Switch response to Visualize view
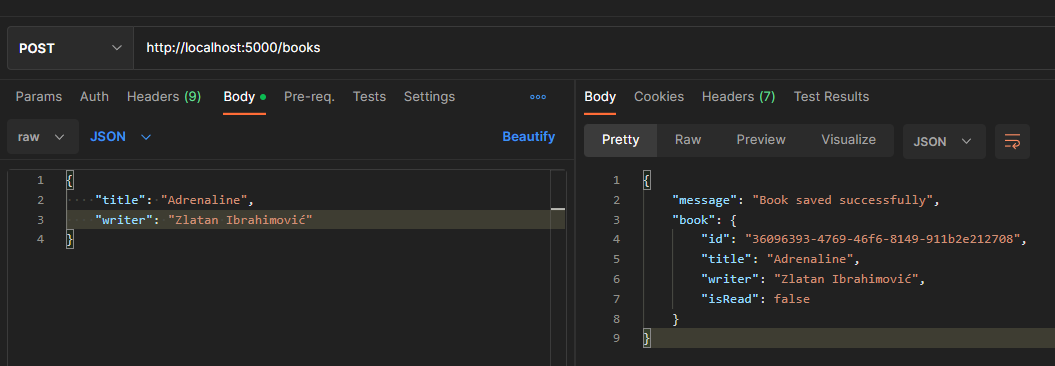Image resolution: width=1055 pixels, height=366 pixels. [x=848, y=140]
